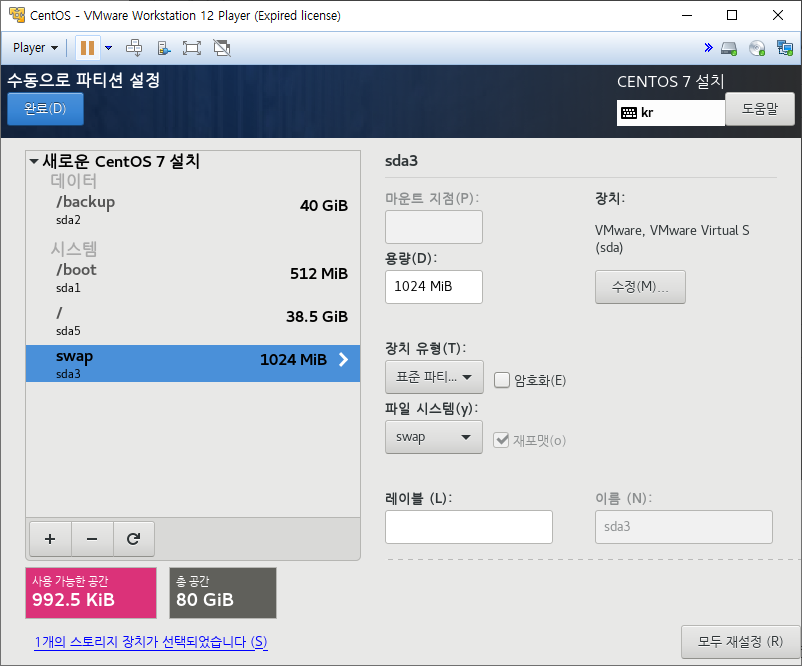Viewport: 802px width, 666px height.
Task: Toggle the 재포맷(o) reformat checkbox
Action: coord(501,440)
